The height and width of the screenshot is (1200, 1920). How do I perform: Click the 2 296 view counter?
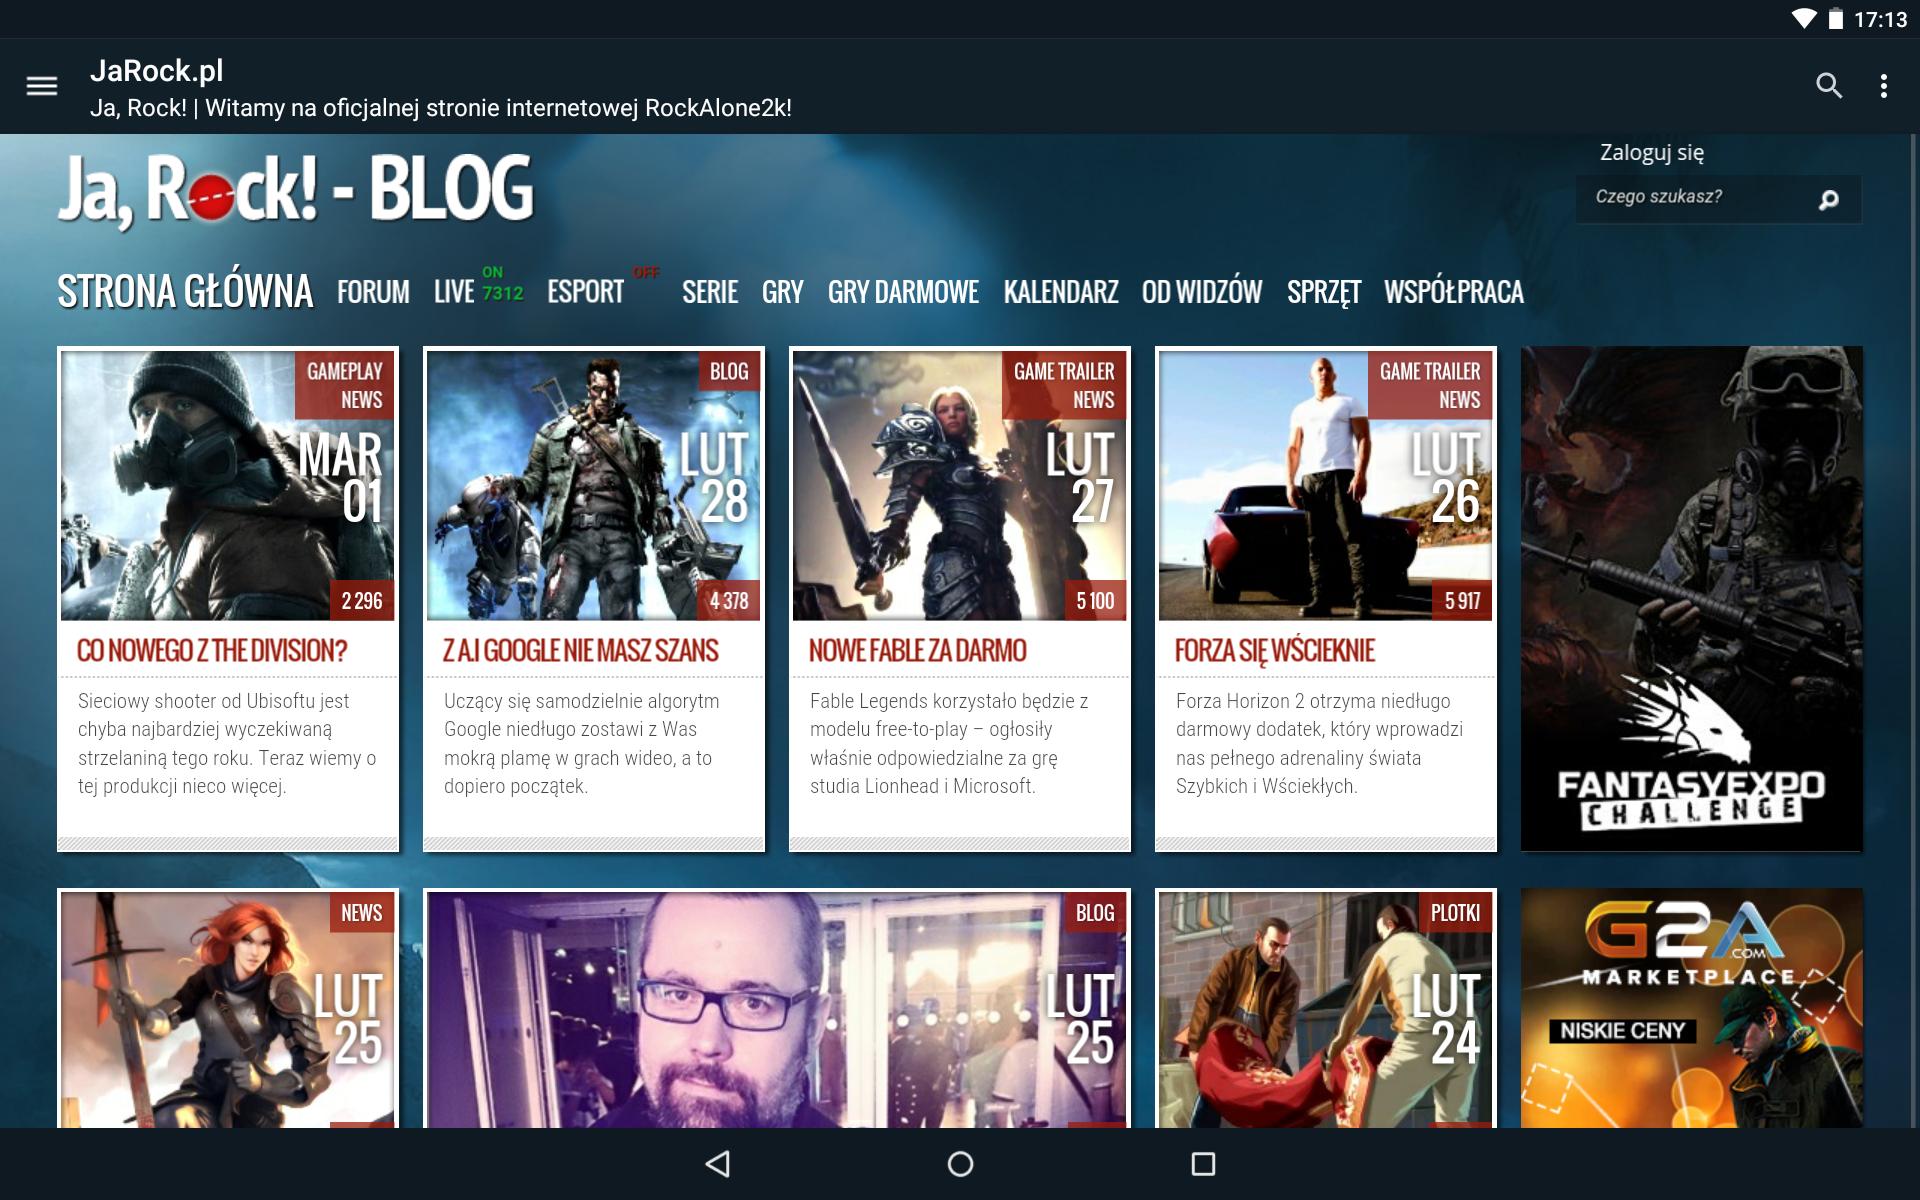[362, 601]
